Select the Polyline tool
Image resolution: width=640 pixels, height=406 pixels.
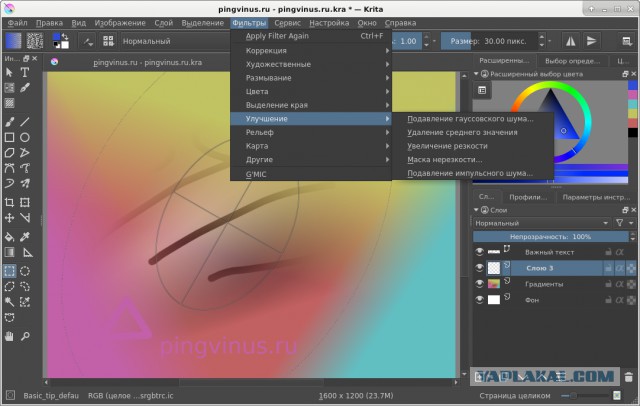click(25, 153)
